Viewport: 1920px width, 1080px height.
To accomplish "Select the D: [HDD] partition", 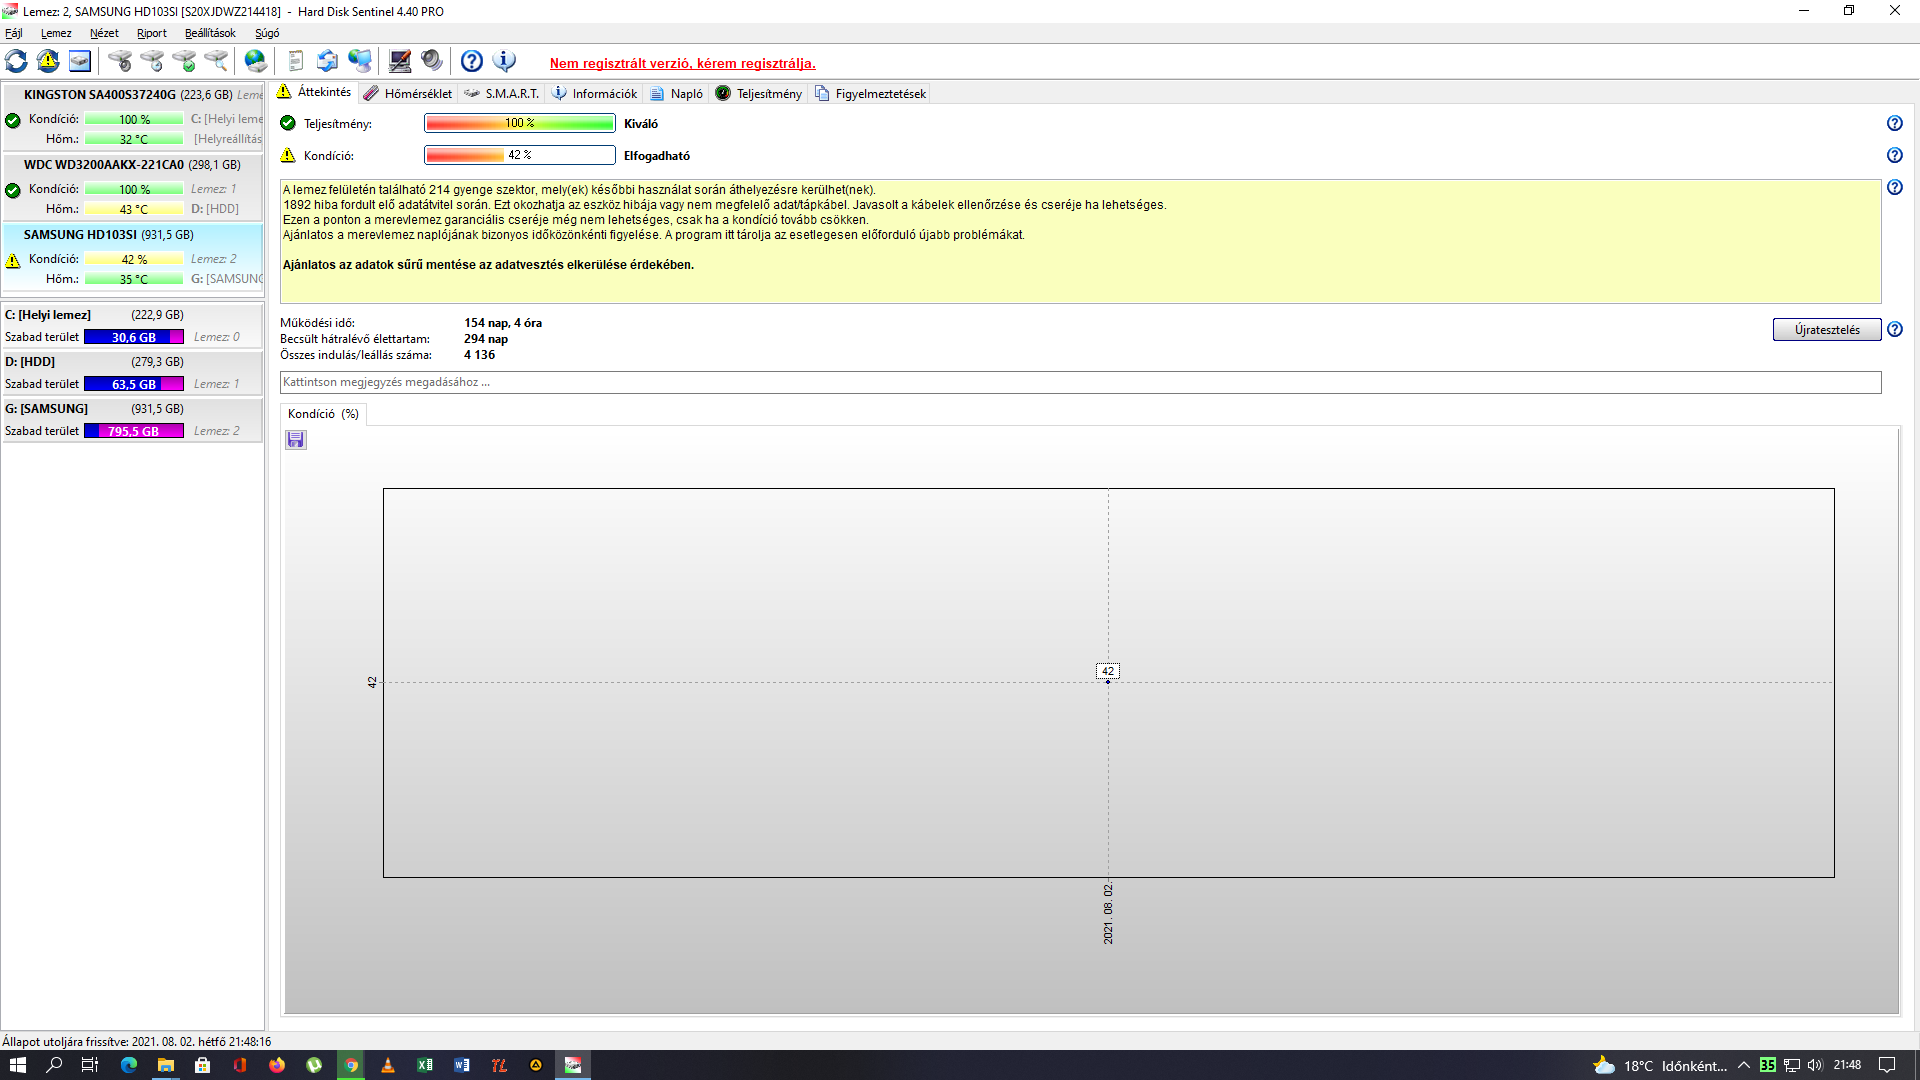I will (x=133, y=373).
